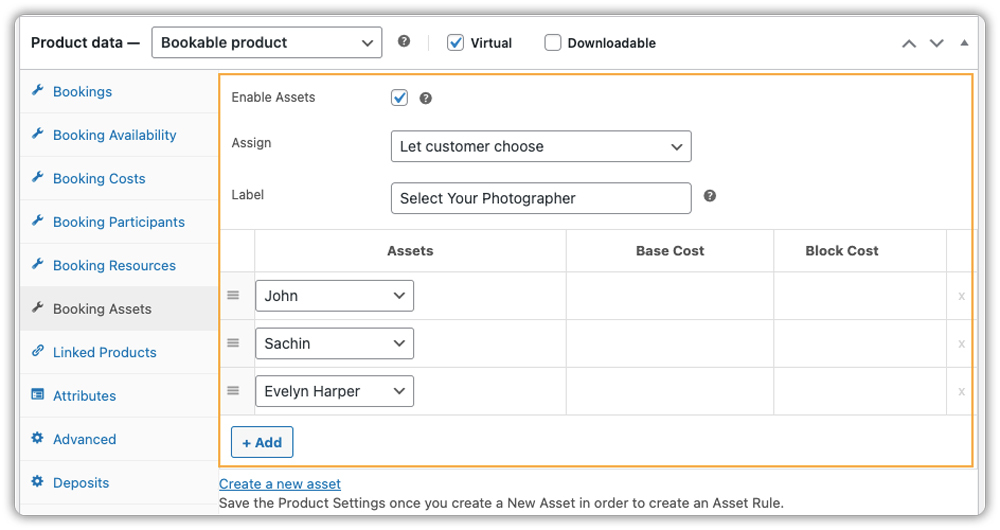The height and width of the screenshot is (530, 1000).
Task: Remove the Evelyn Harper row with x
Action: (961, 392)
